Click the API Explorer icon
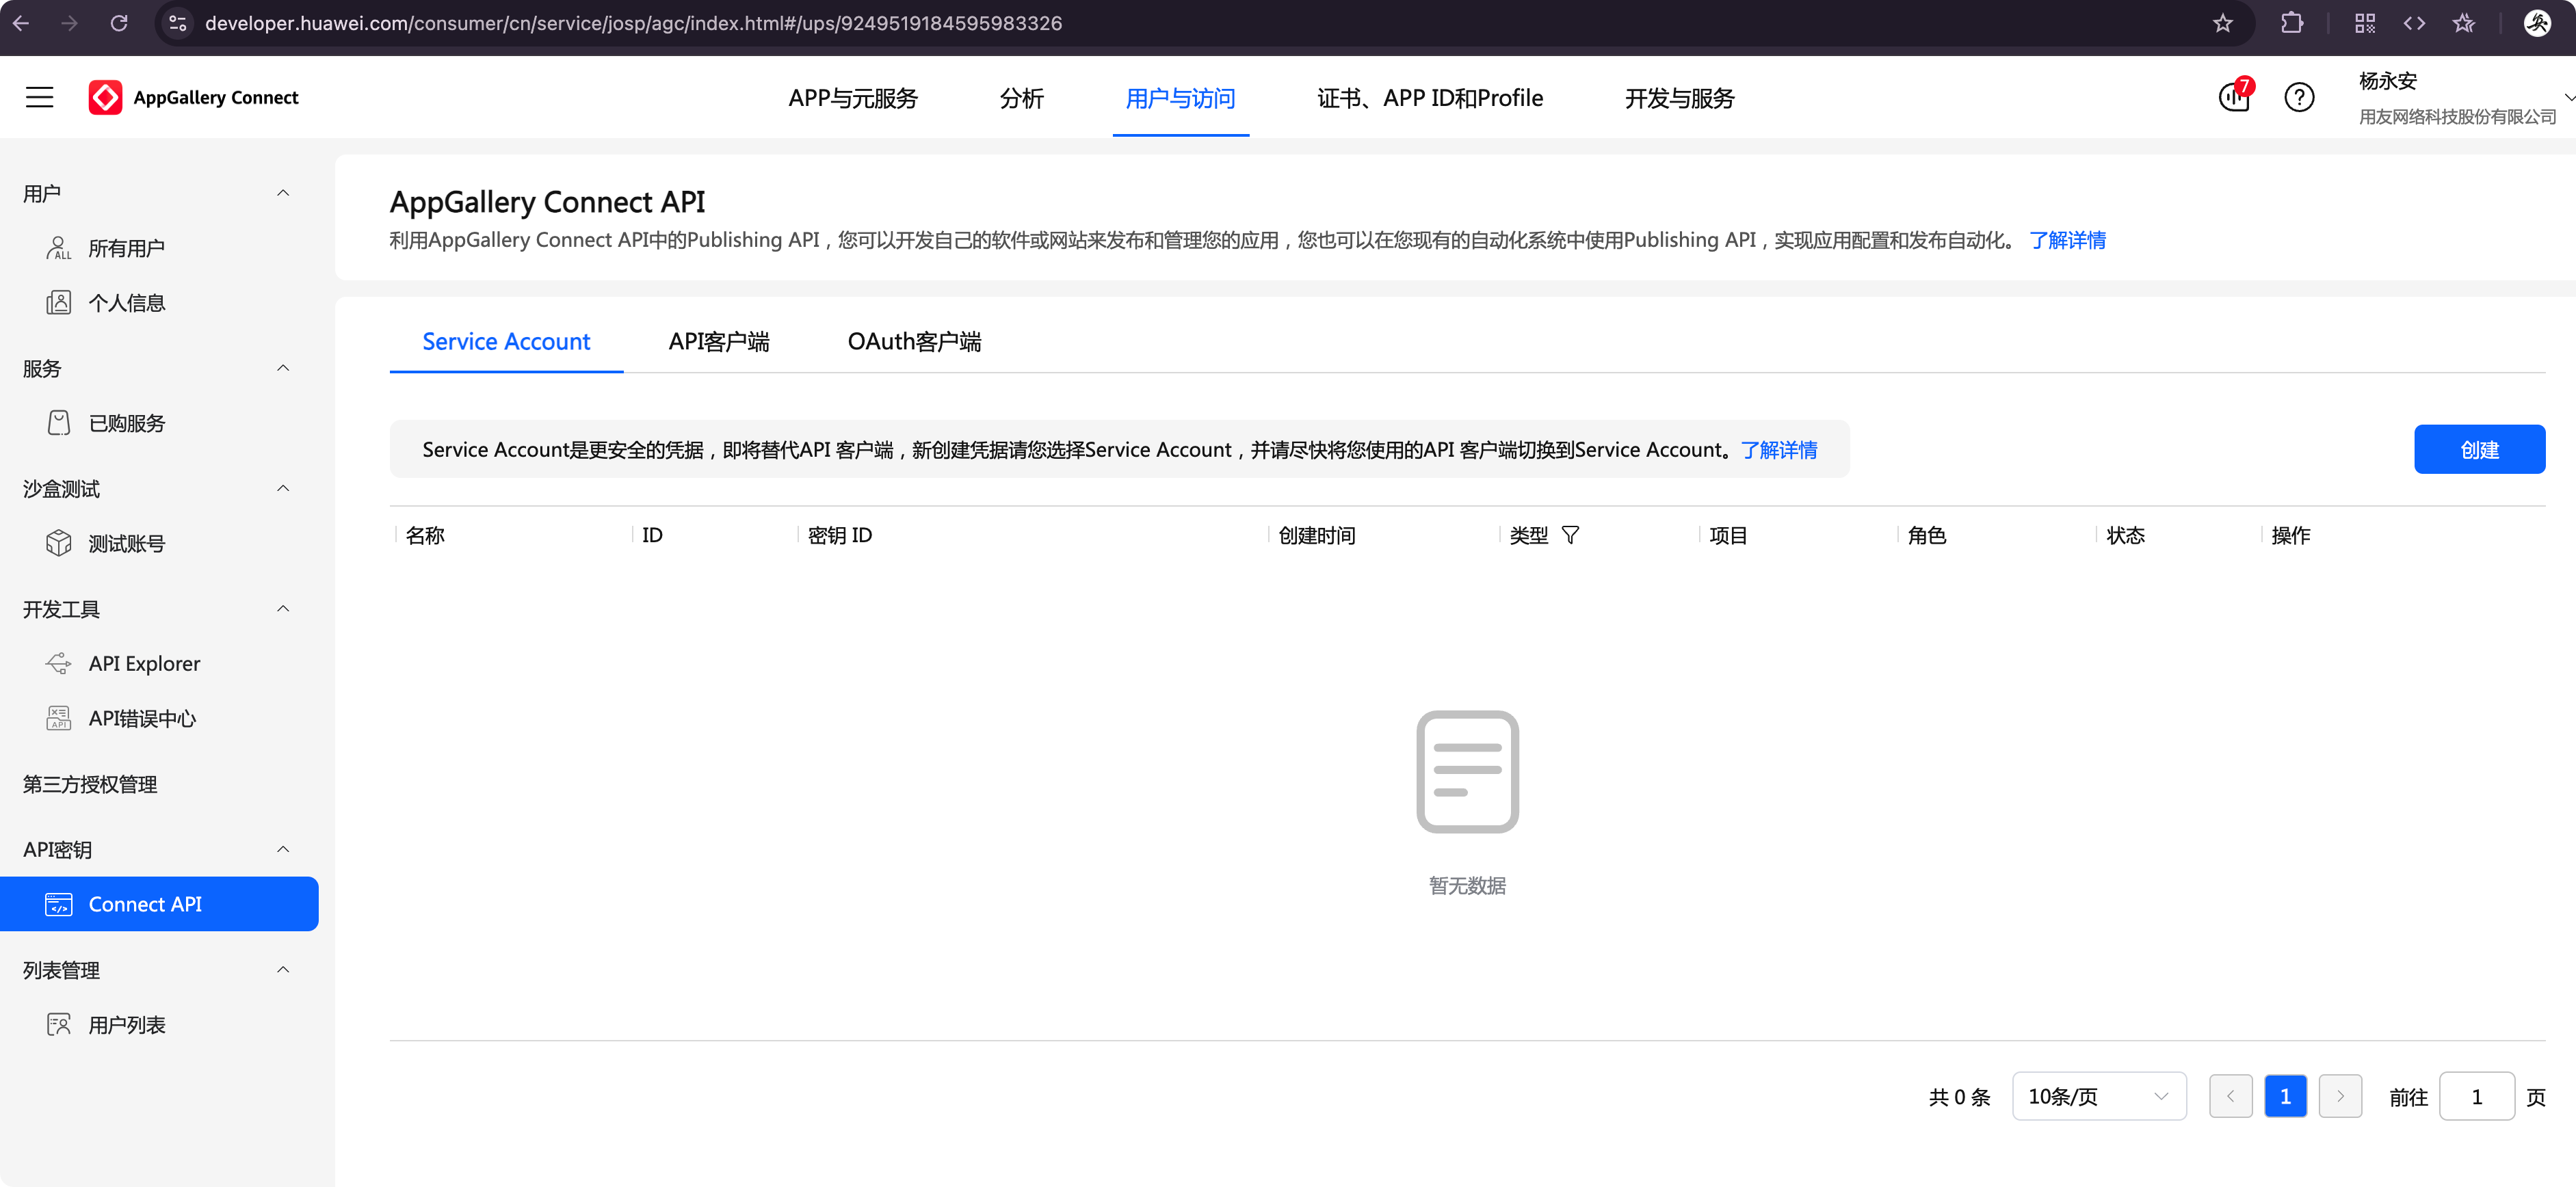 point(58,663)
